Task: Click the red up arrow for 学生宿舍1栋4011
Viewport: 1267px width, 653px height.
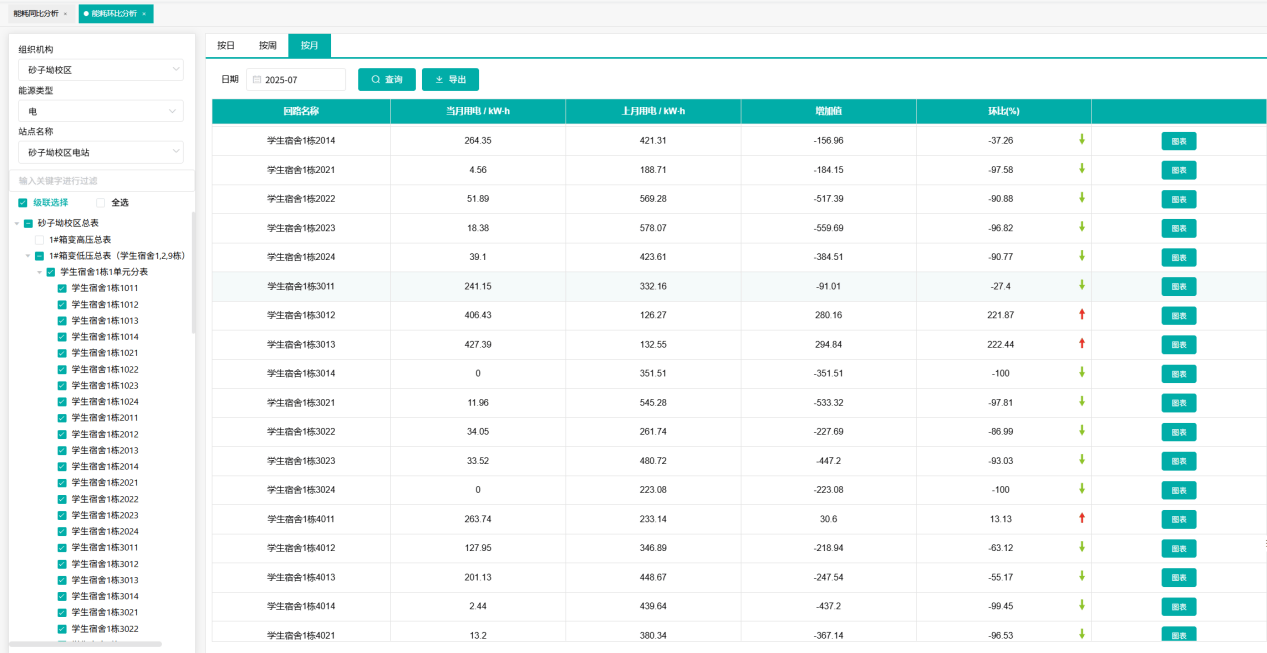Action: click(x=1081, y=518)
